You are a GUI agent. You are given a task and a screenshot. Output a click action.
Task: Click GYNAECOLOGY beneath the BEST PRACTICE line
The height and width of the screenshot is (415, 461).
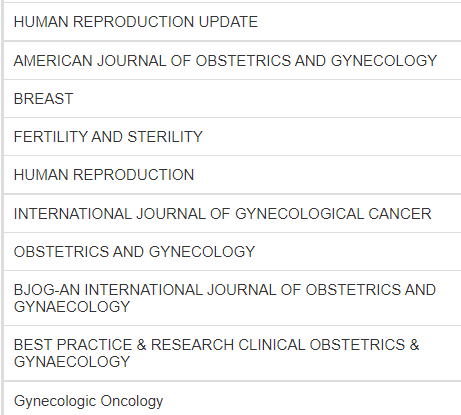coord(72,362)
